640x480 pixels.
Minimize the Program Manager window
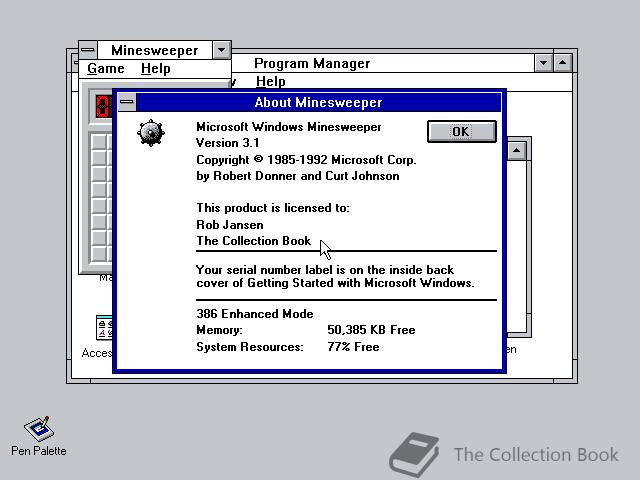click(x=544, y=63)
